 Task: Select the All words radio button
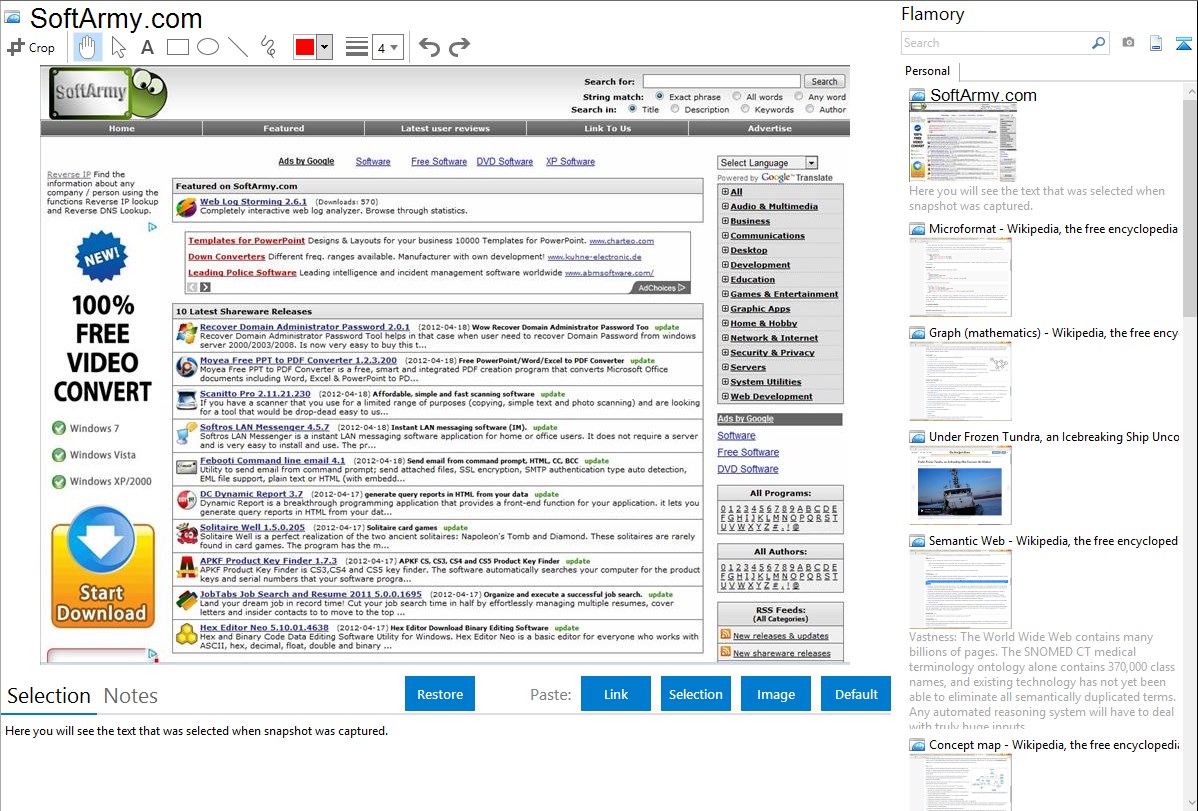pyautogui.click(x=737, y=96)
